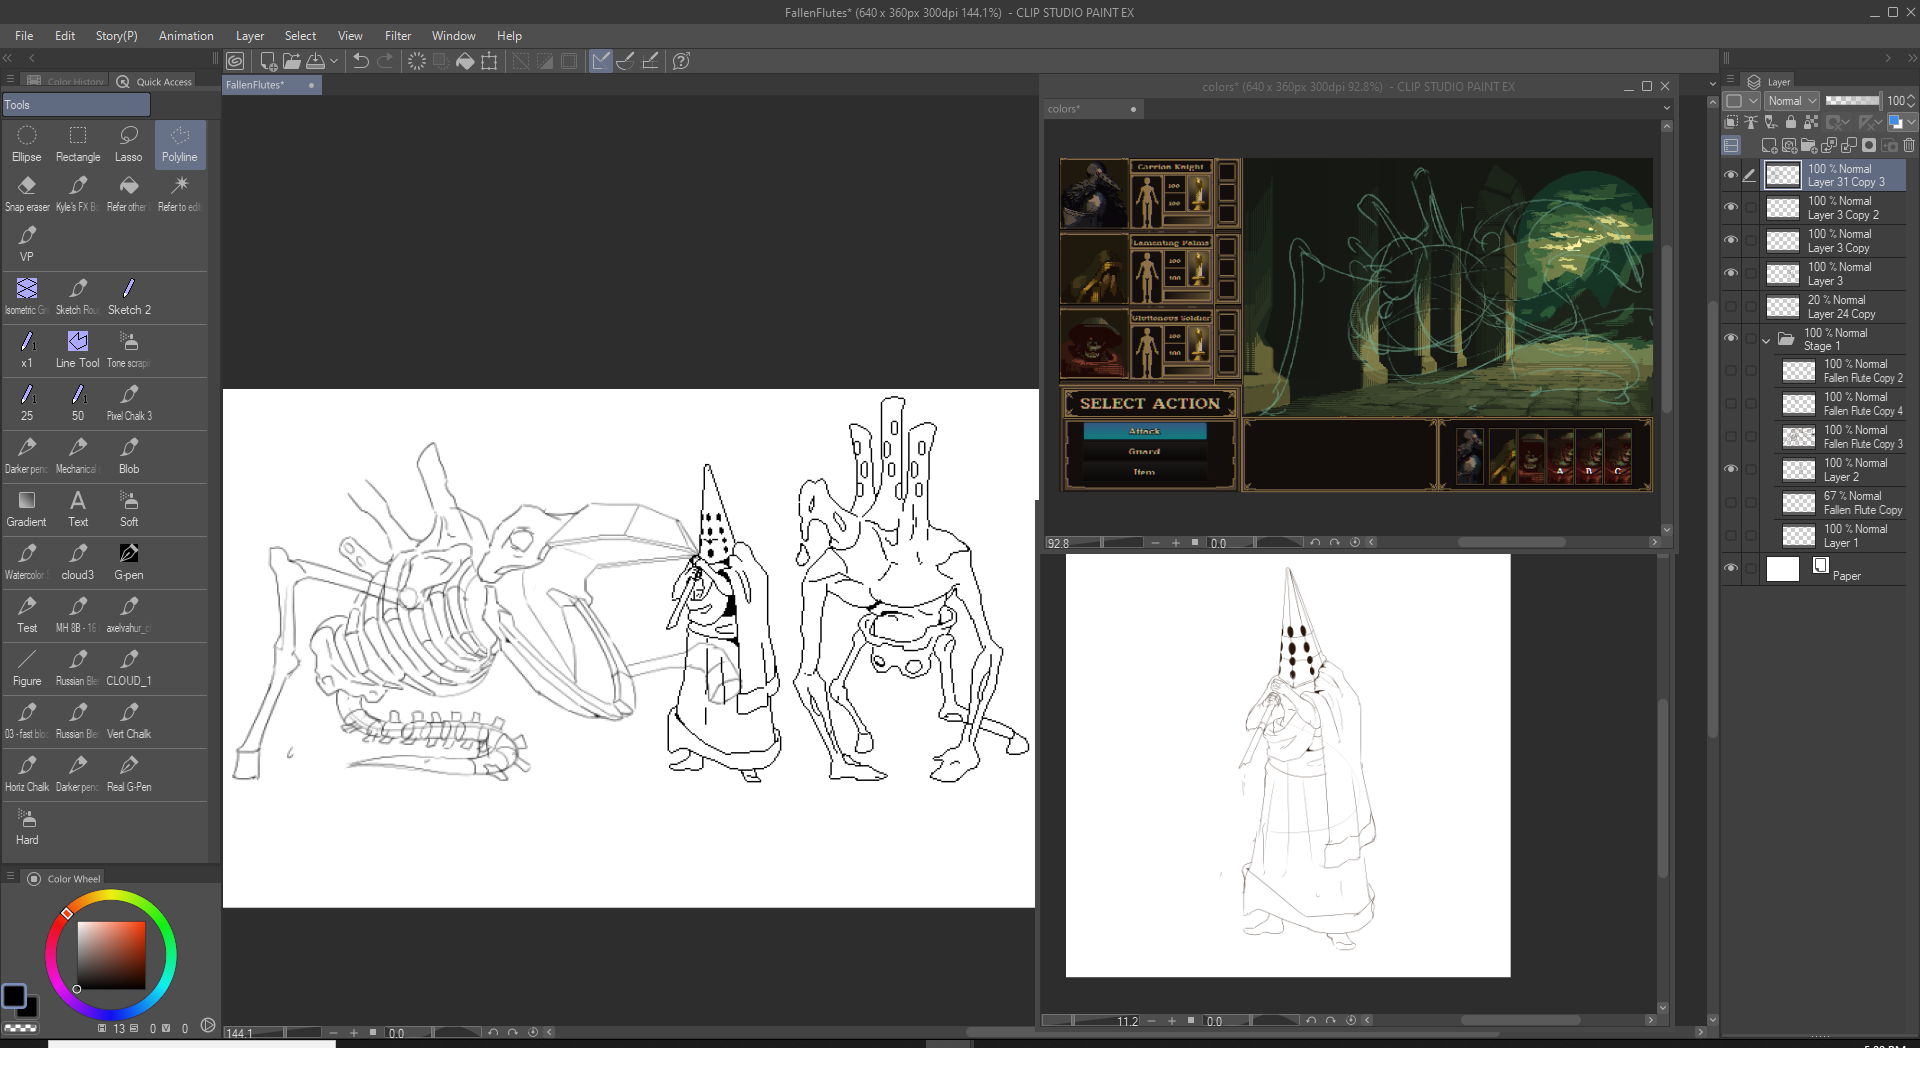
Task: Select the Text tool
Action: (x=78, y=508)
